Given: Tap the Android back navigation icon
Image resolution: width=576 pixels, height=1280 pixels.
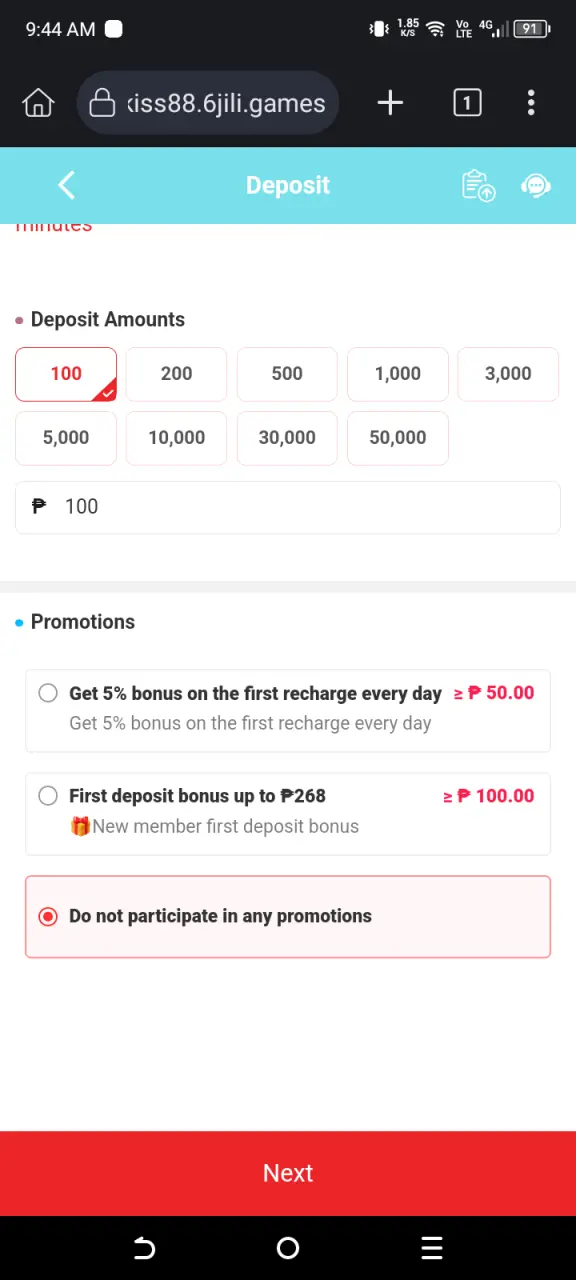Looking at the screenshot, I should click(144, 1248).
